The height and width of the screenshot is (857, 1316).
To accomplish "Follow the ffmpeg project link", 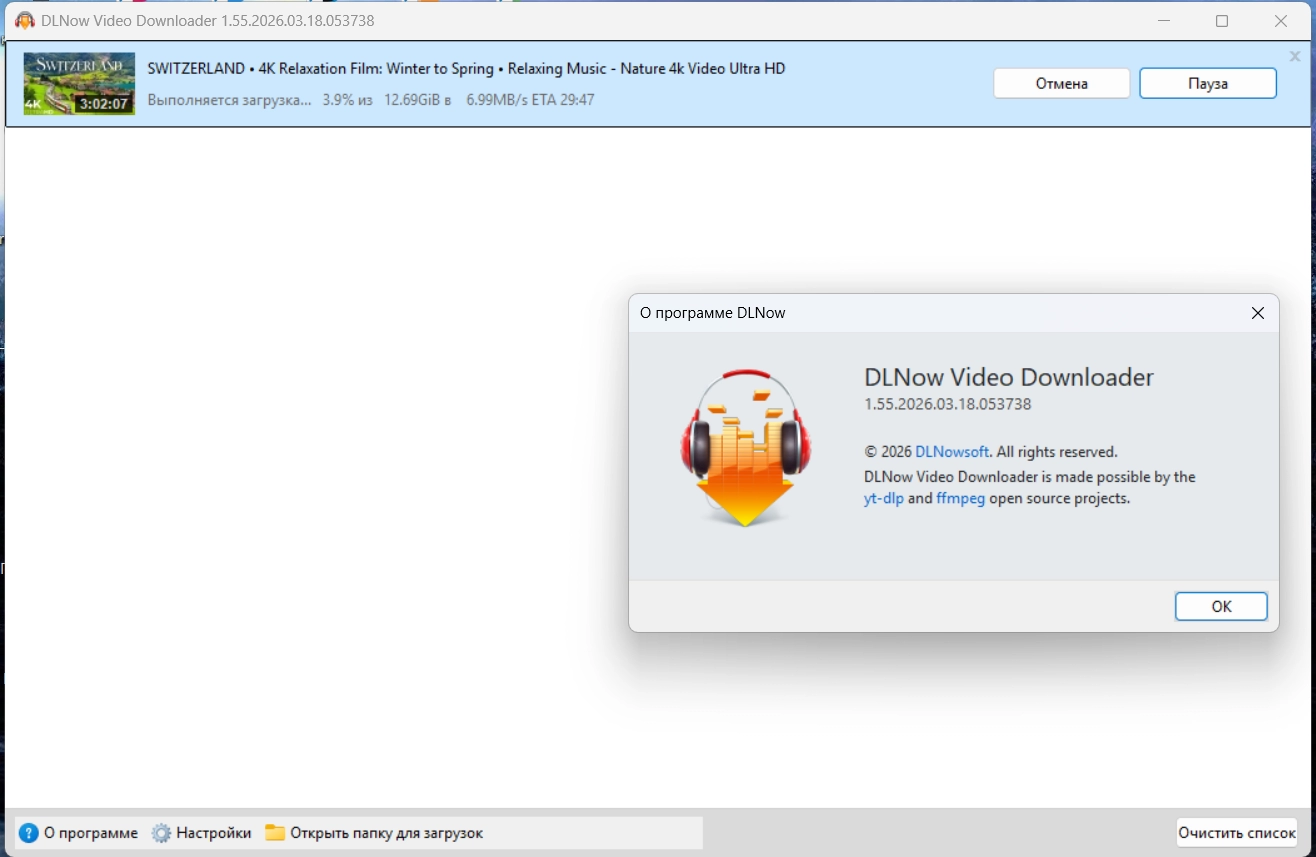I will pos(961,498).
